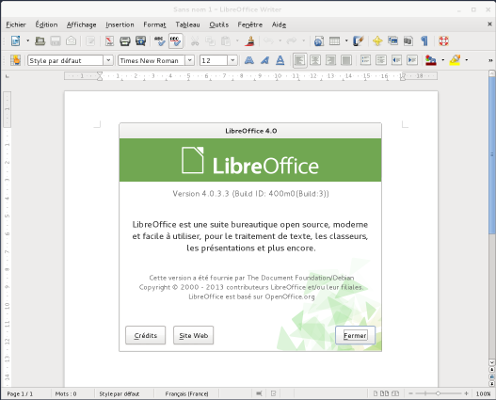Click the Print icon

(x=125, y=41)
